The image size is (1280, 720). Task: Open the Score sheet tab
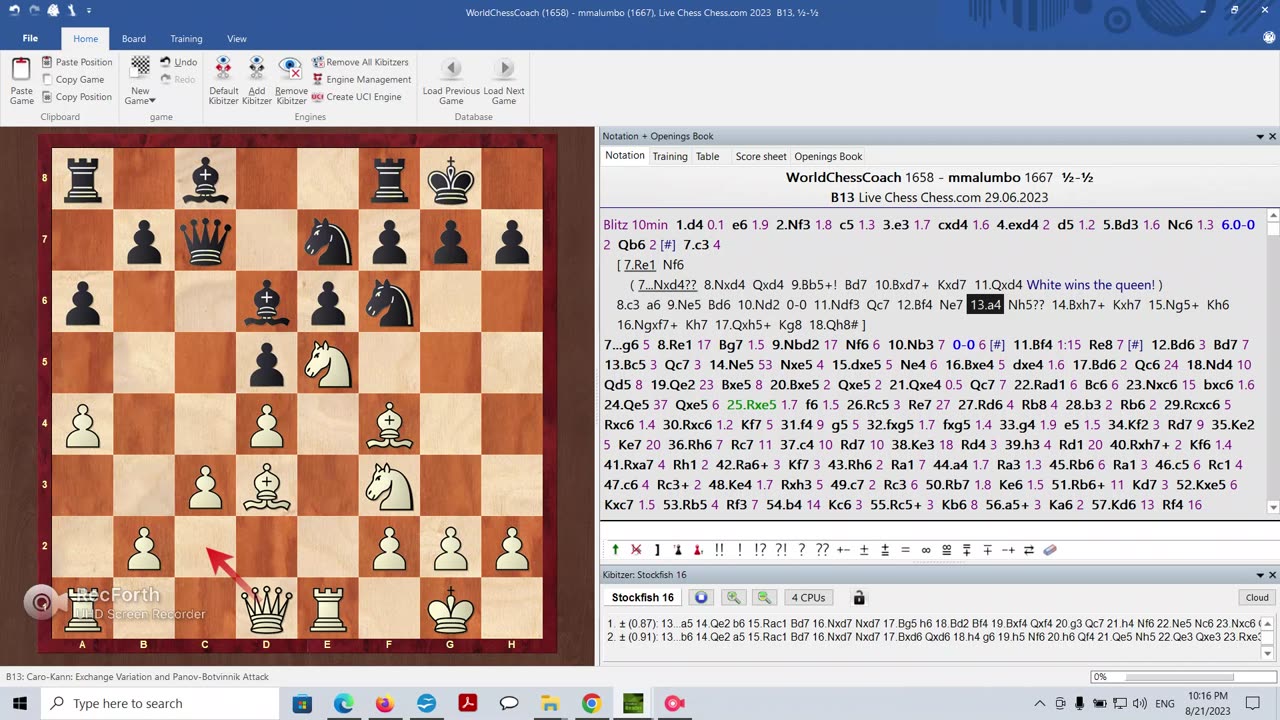point(761,156)
